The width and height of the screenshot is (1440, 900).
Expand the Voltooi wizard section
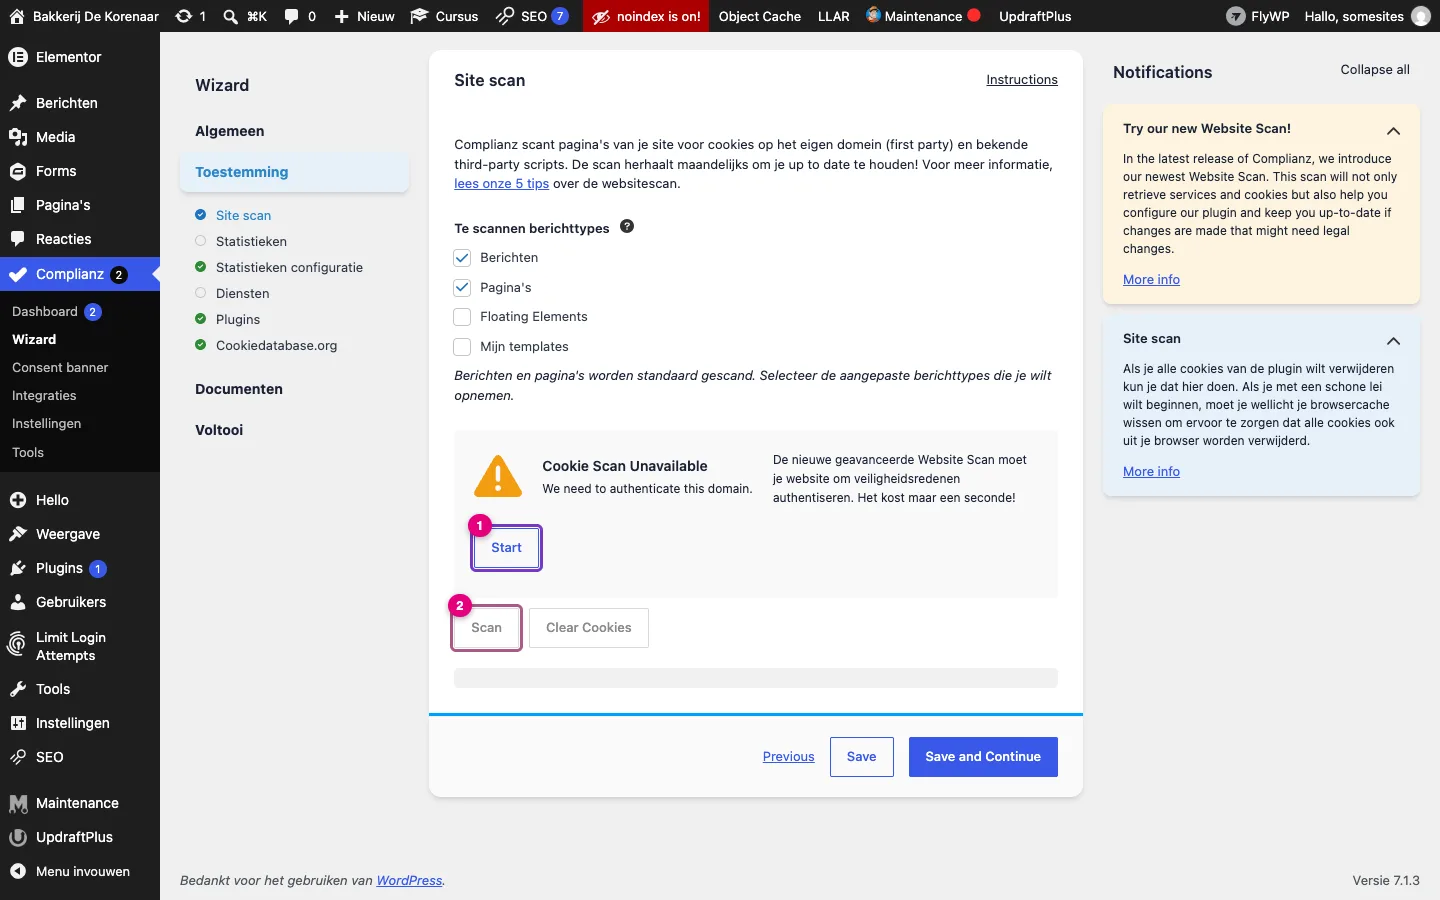tap(219, 430)
